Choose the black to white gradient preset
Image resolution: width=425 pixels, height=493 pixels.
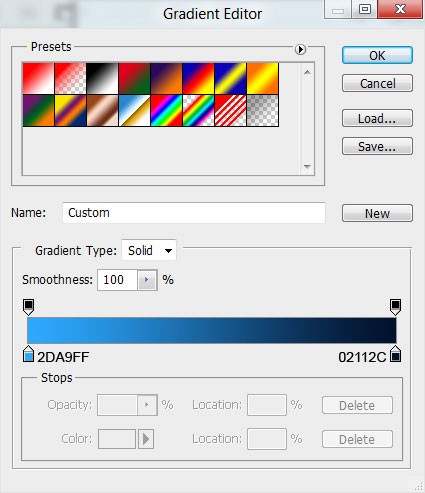pos(102,79)
